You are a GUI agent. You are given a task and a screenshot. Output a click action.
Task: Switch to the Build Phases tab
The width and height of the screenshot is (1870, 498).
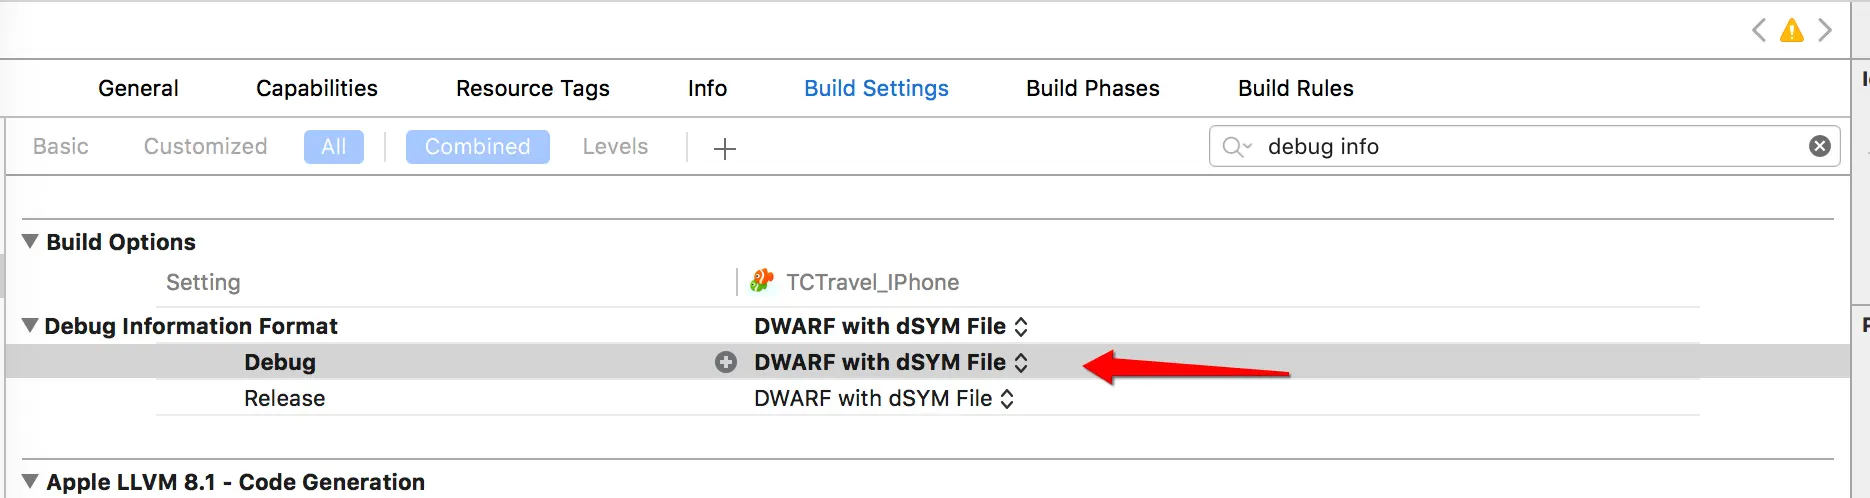coord(1093,88)
